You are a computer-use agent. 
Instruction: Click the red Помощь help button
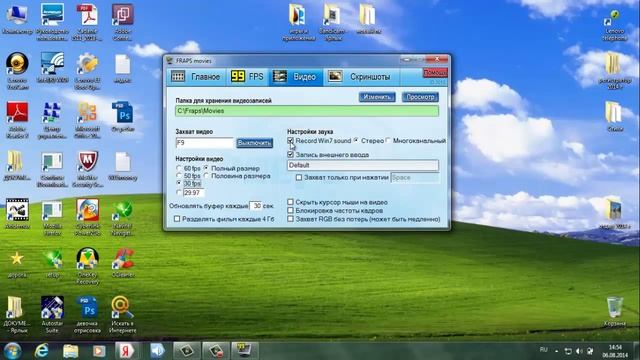coord(435,73)
